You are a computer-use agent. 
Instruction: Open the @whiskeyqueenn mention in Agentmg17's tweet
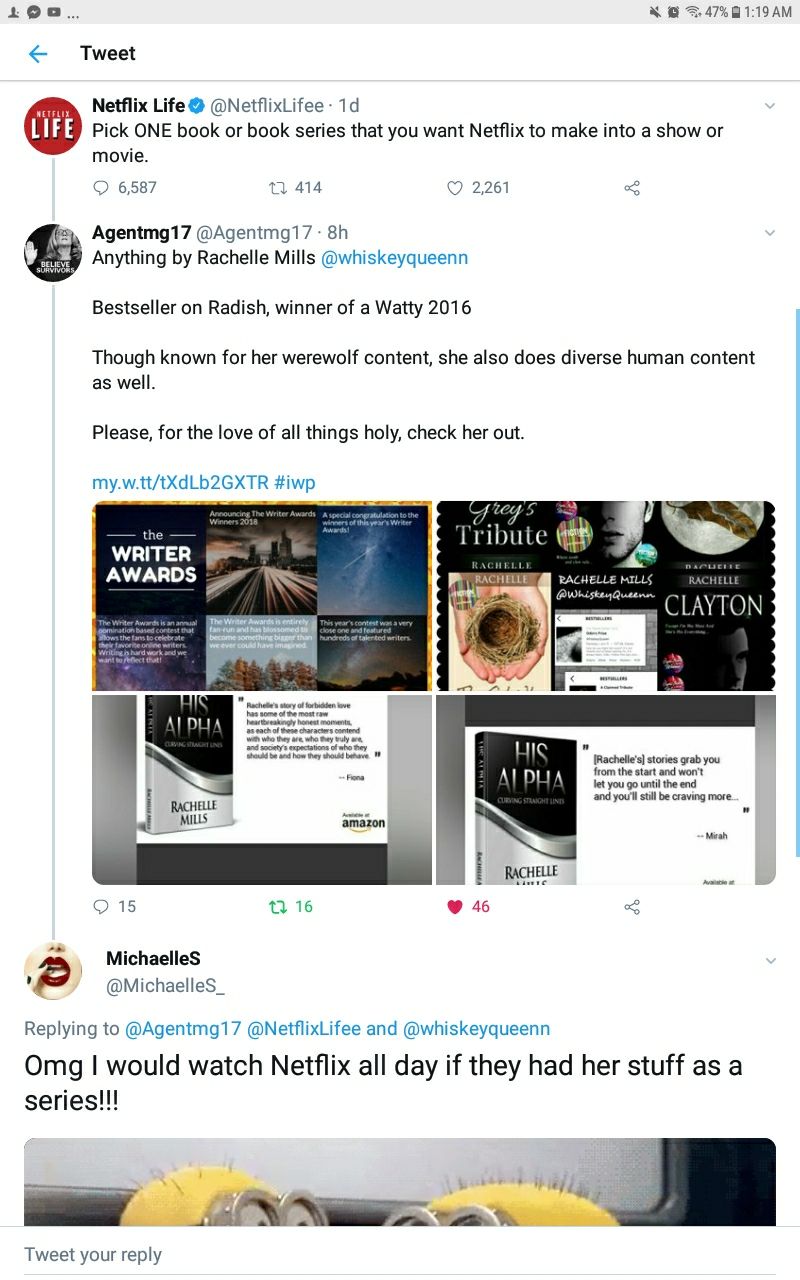point(394,258)
